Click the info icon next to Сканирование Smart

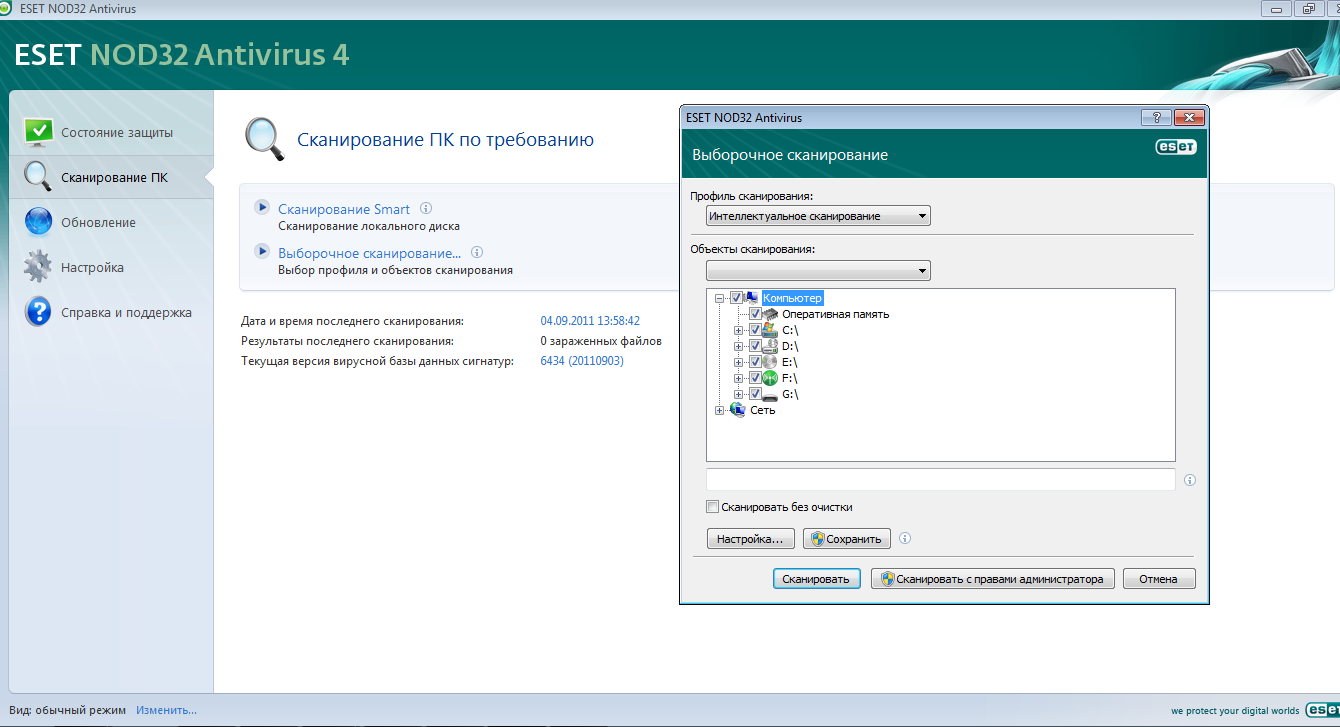(426, 209)
